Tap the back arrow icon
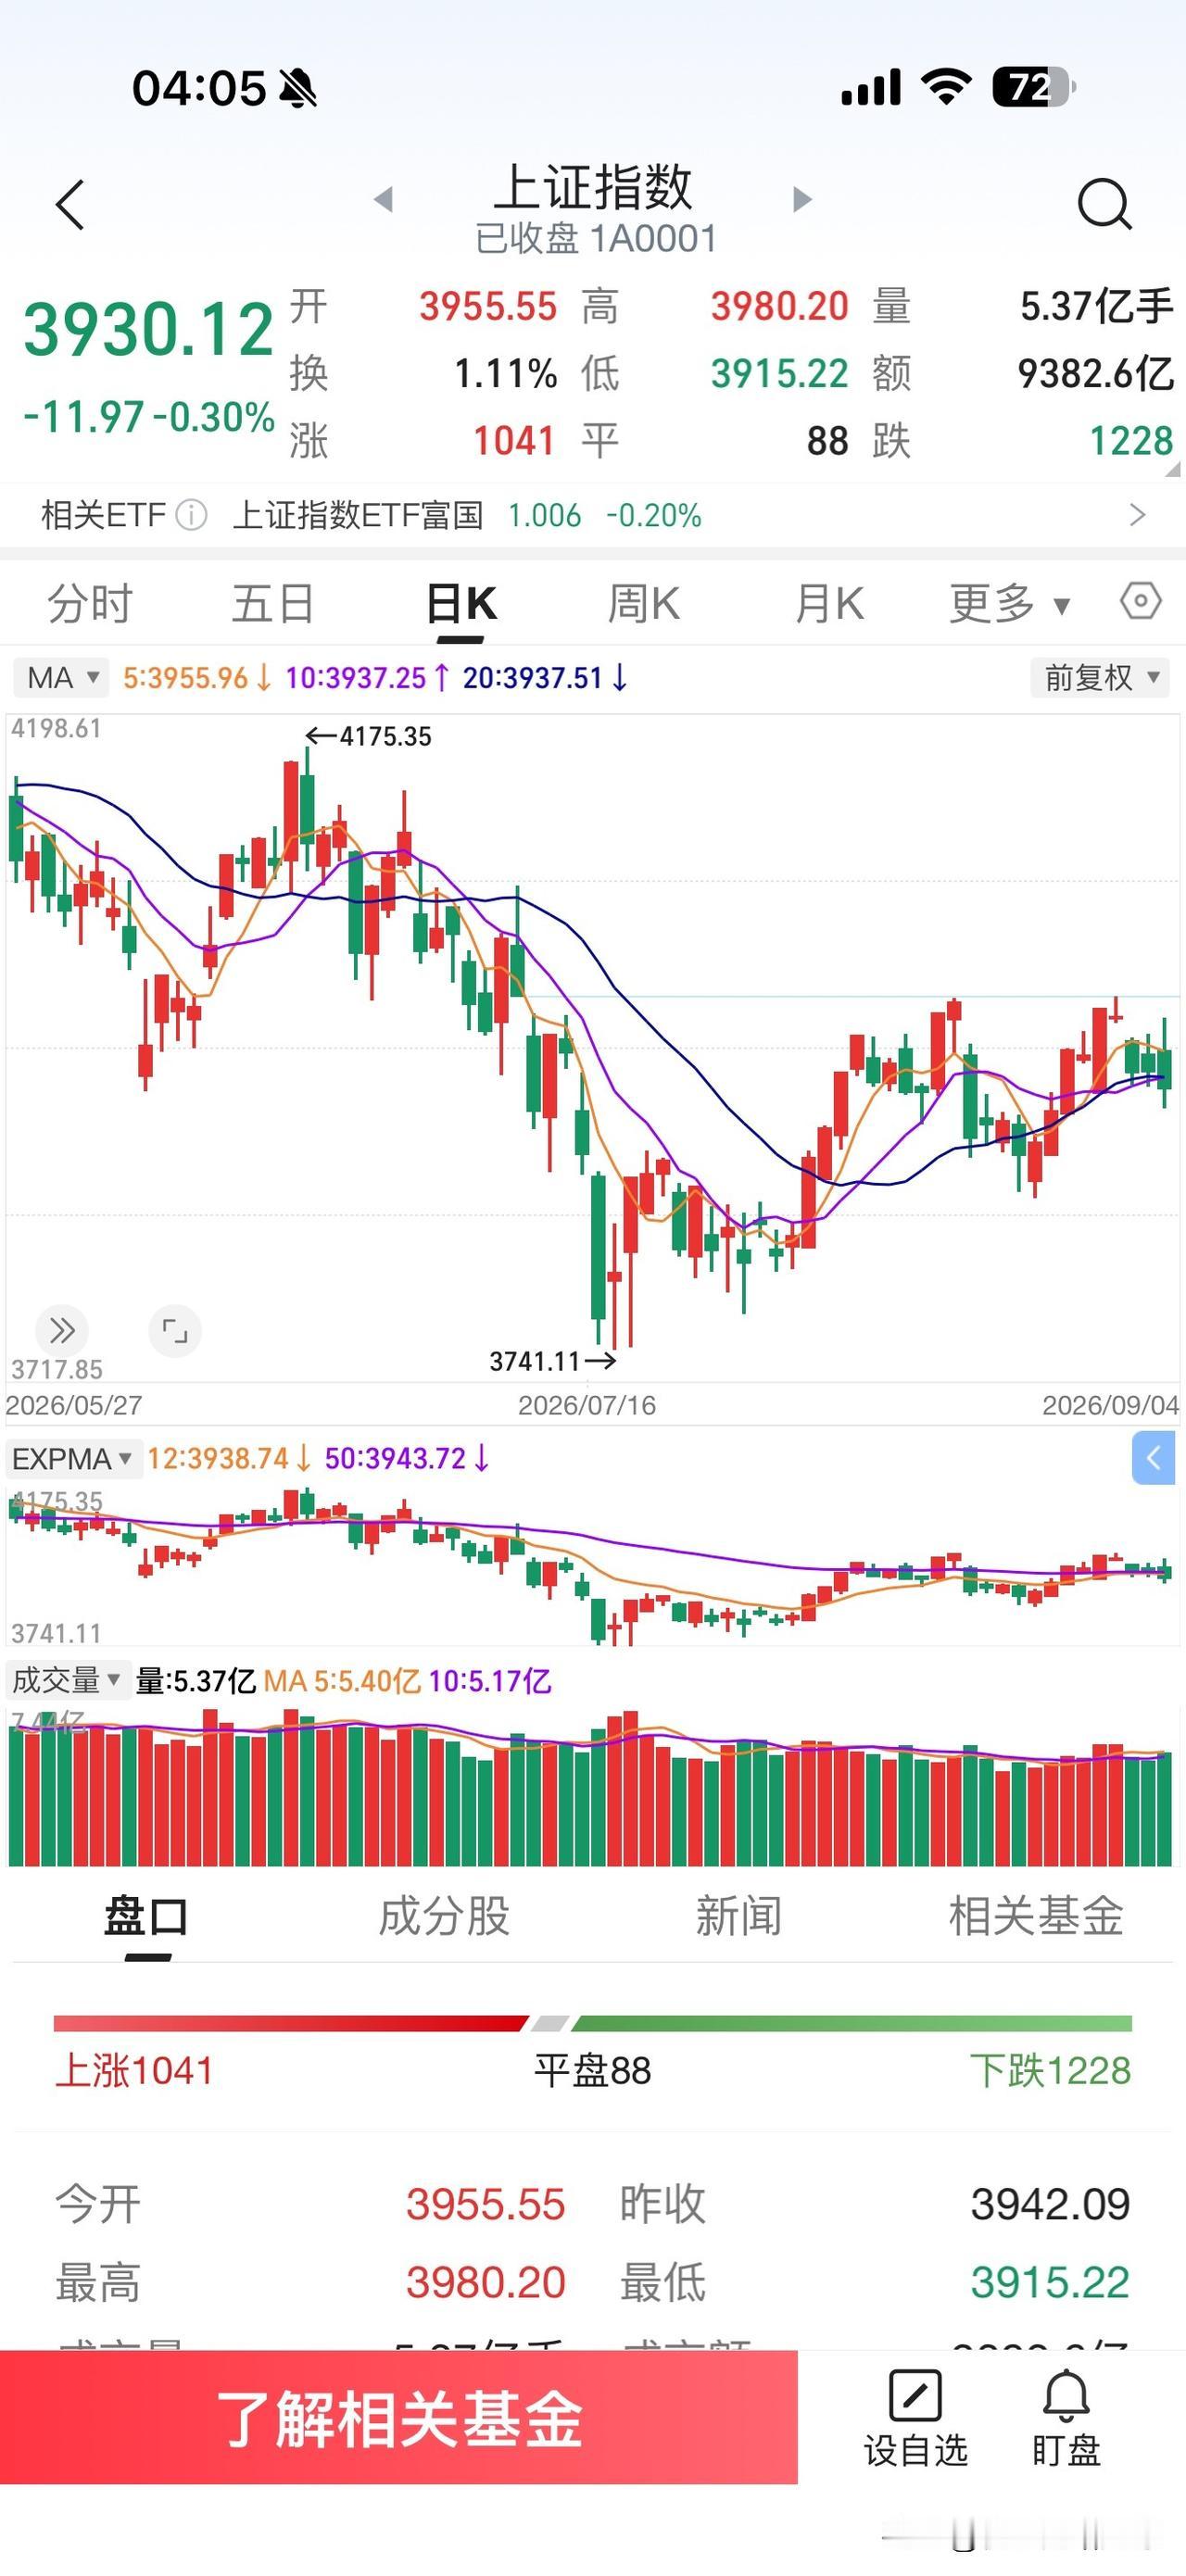This screenshot has width=1186, height=2576. coord(71,205)
